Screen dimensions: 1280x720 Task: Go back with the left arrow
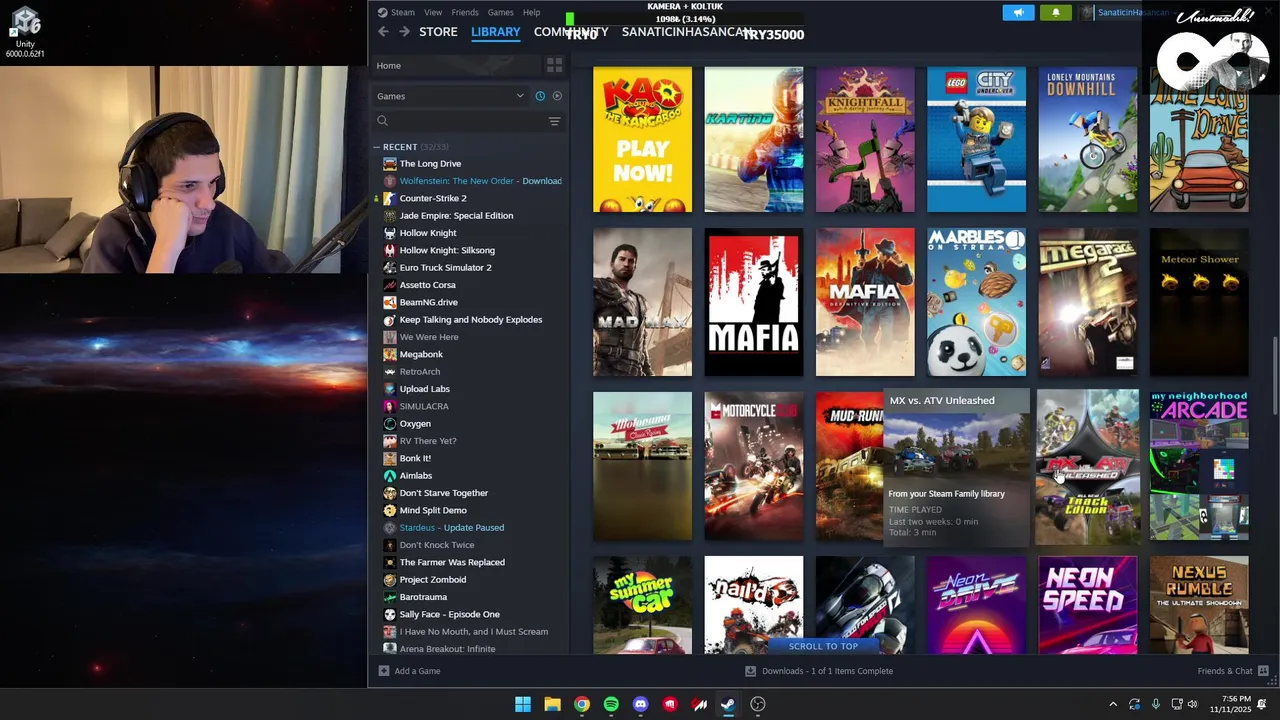pyautogui.click(x=383, y=32)
